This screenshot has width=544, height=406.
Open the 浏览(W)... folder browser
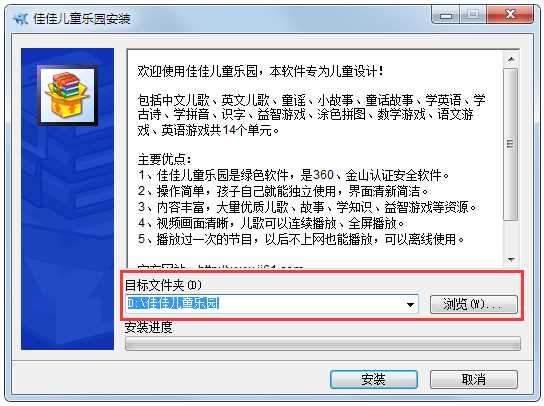474,304
